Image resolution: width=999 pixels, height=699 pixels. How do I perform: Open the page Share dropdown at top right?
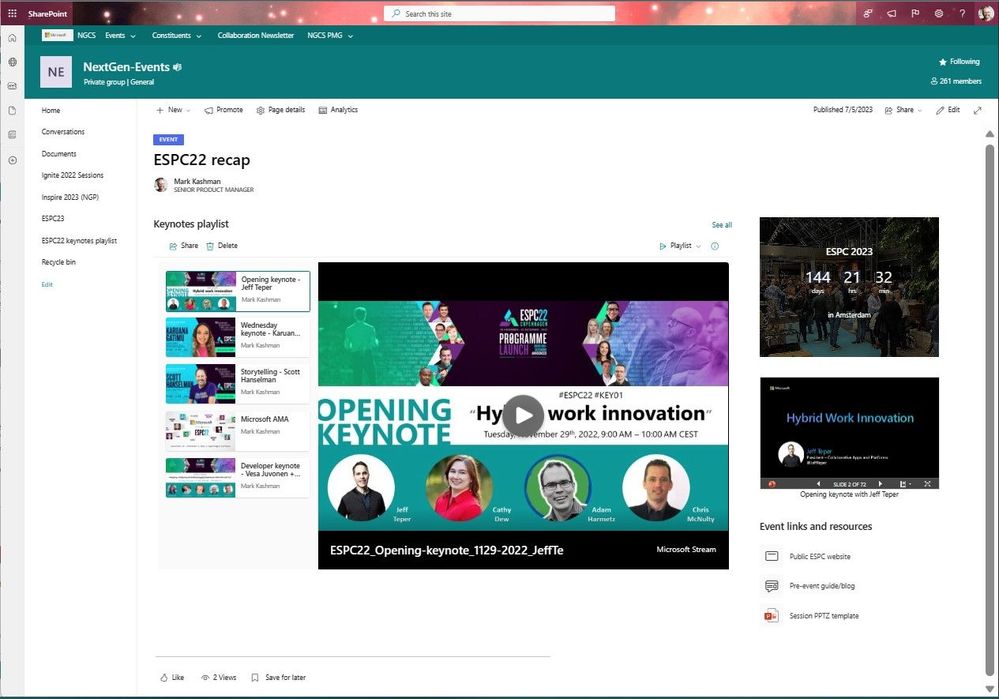pyautogui.click(x=903, y=110)
